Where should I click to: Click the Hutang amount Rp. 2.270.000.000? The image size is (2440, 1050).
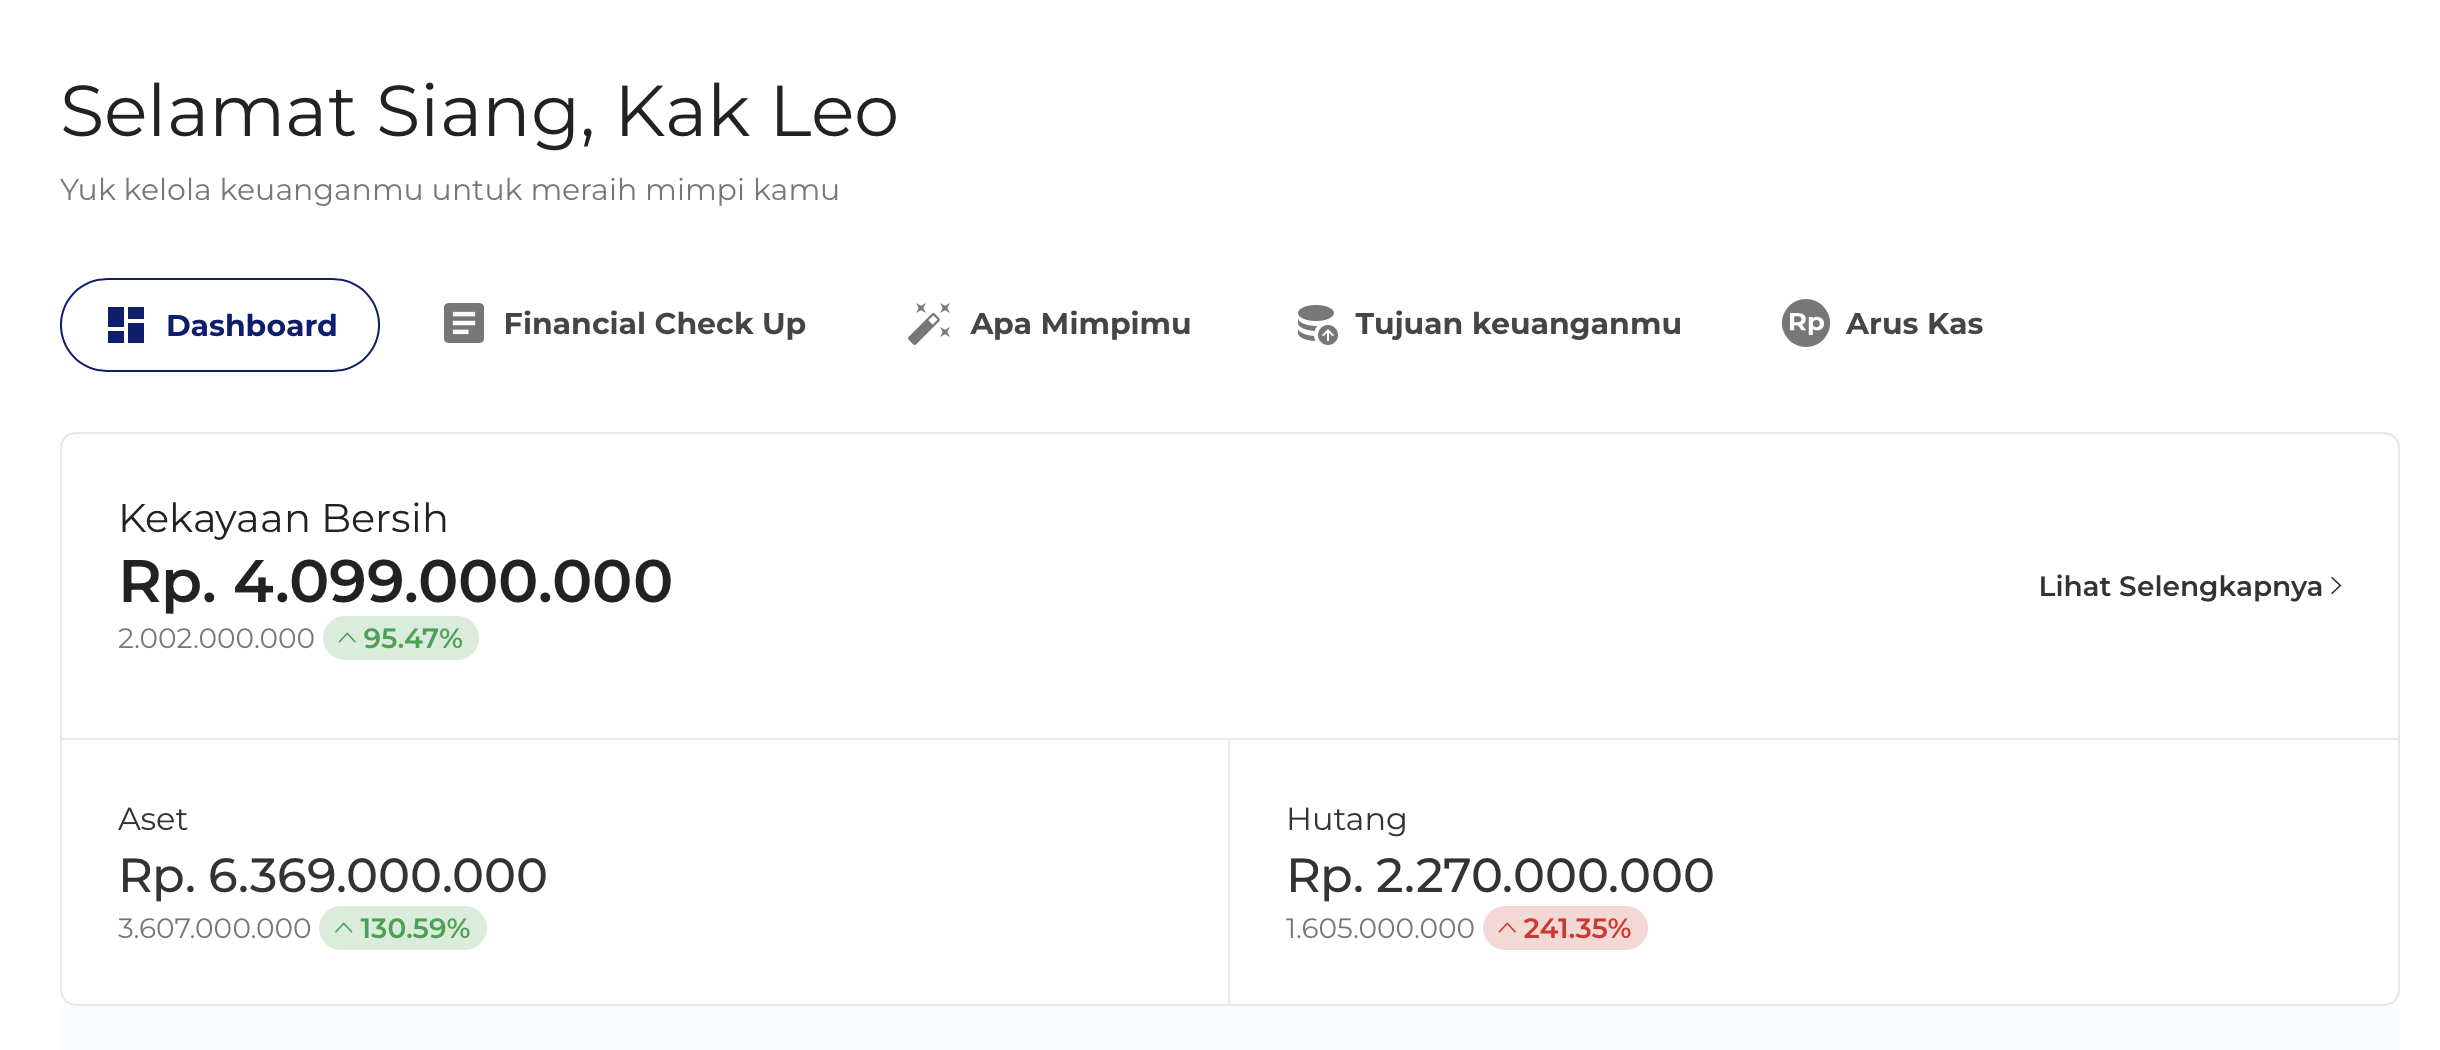click(x=1500, y=875)
